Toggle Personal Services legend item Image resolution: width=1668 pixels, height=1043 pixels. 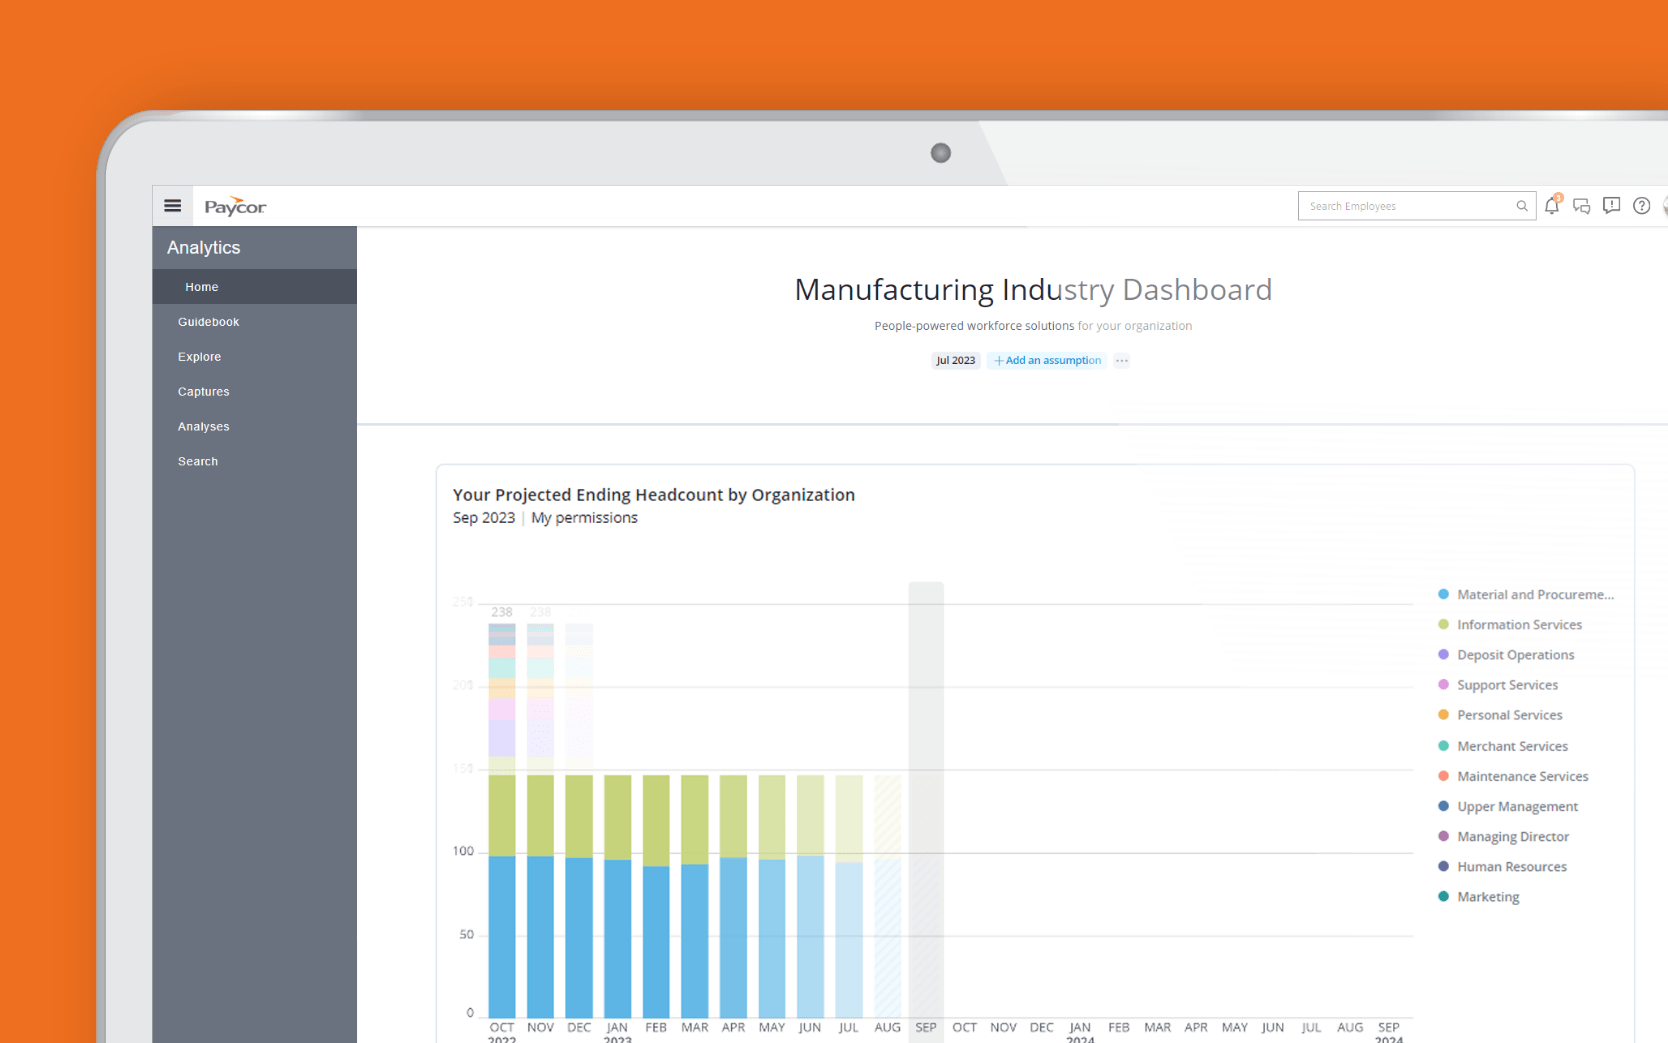1500,715
